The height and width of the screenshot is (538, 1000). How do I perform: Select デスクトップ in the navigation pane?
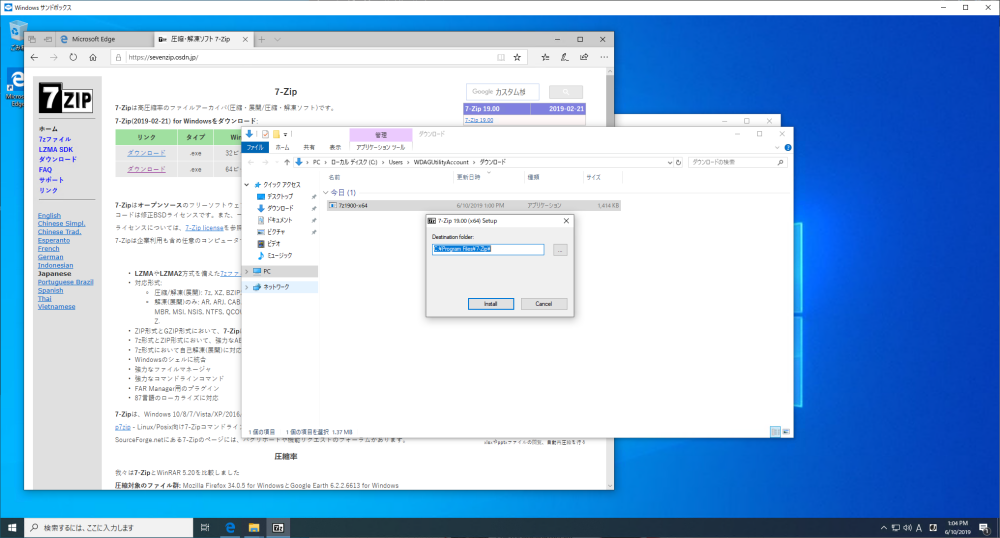[x=280, y=196]
